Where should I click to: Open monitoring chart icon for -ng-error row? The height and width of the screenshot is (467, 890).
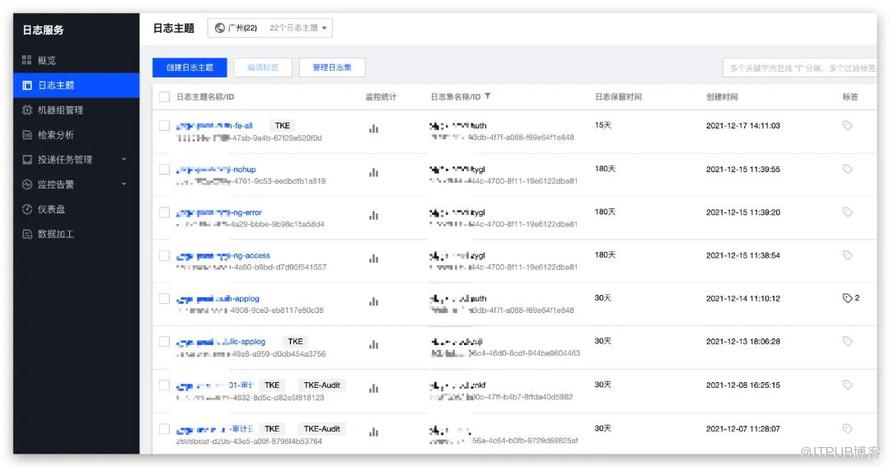[373, 215]
